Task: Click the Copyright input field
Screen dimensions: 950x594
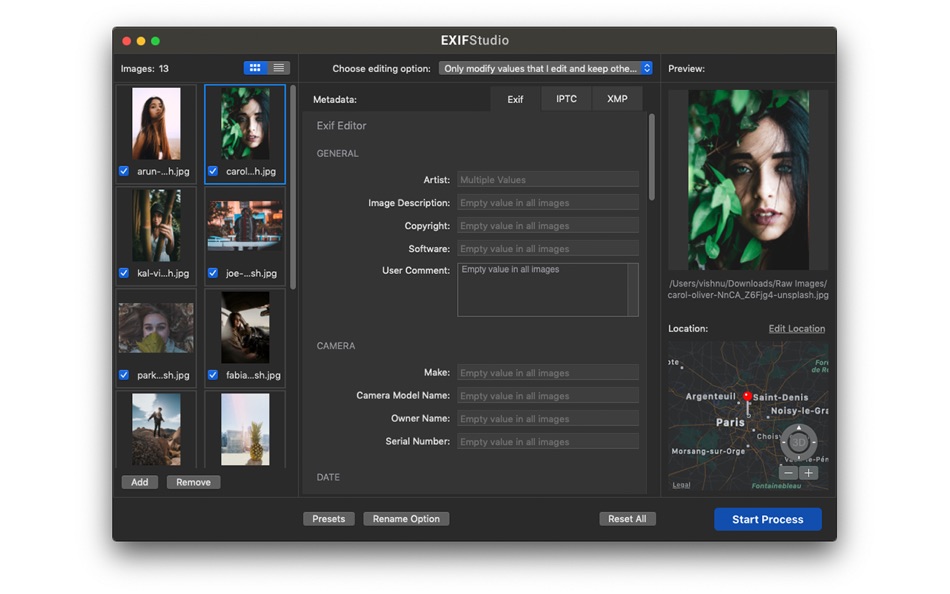Action: tap(548, 225)
